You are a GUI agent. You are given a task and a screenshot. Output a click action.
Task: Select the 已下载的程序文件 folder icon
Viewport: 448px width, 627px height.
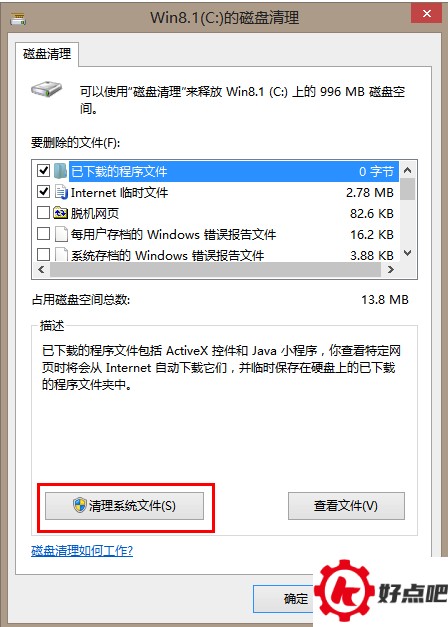60,171
